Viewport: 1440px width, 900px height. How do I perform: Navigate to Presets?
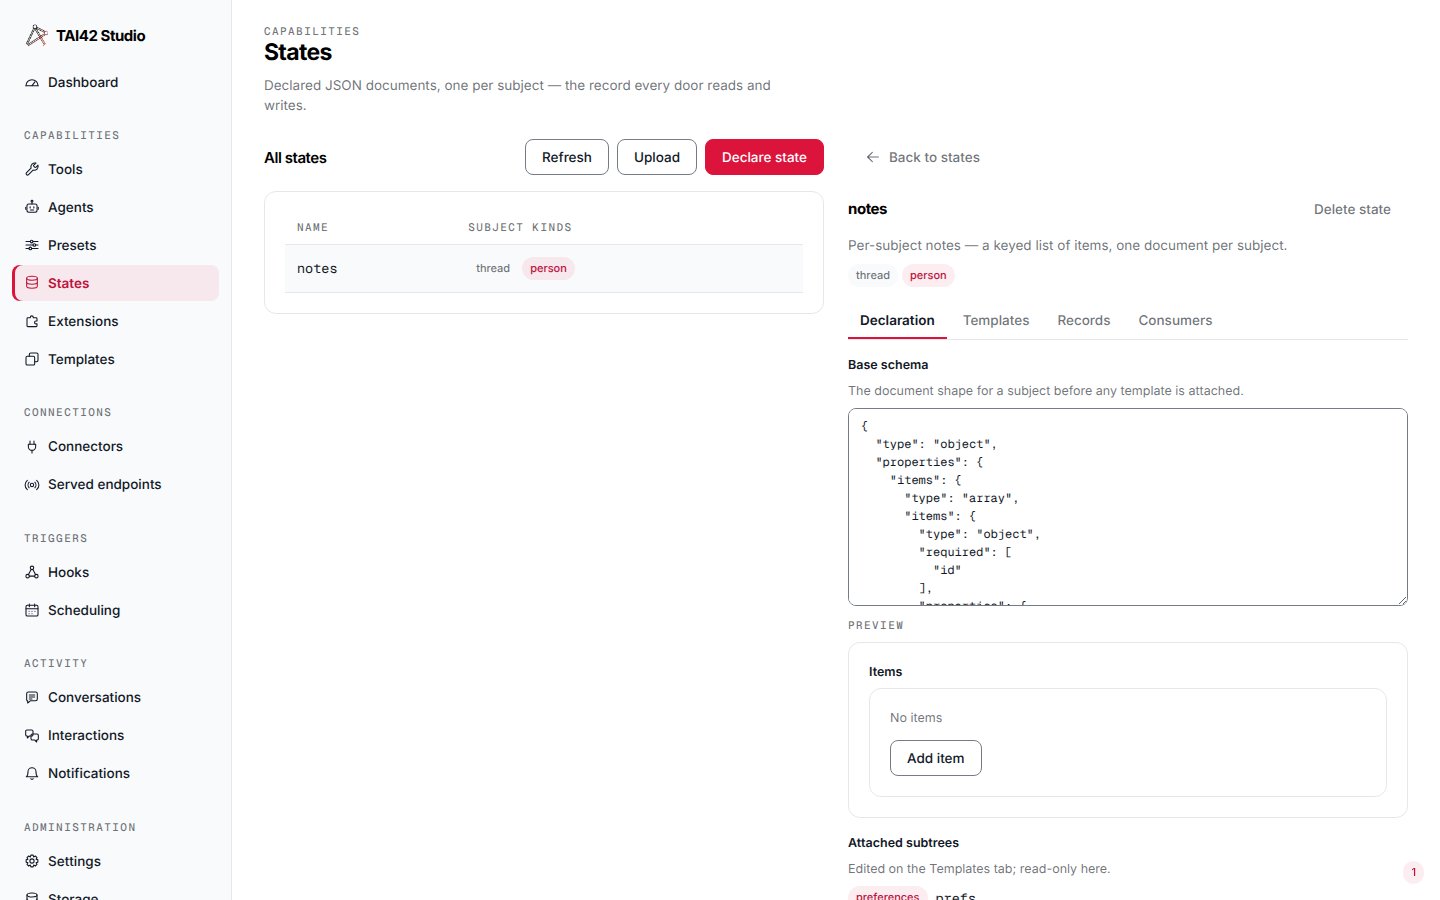(x=115, y=246)
